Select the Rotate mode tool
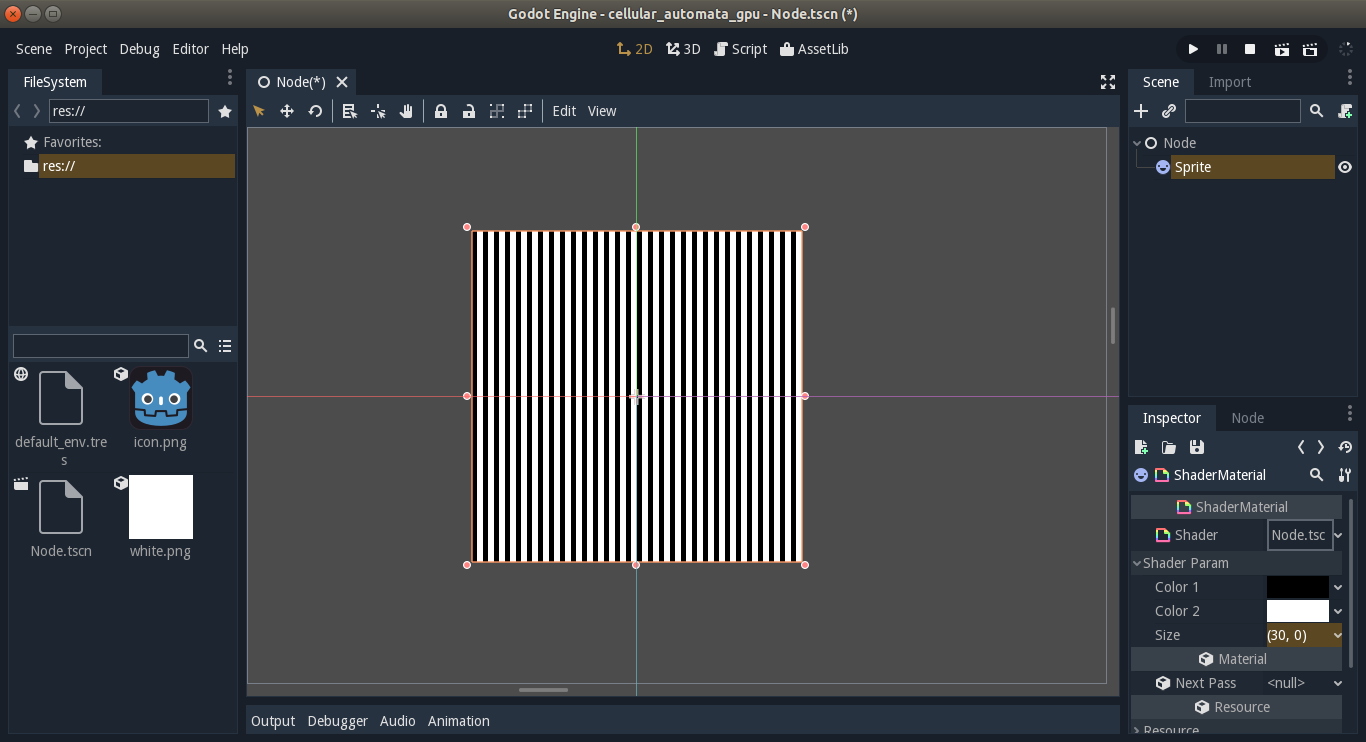This screenshot has height=742, width=1366. click(x=315, y=111)
